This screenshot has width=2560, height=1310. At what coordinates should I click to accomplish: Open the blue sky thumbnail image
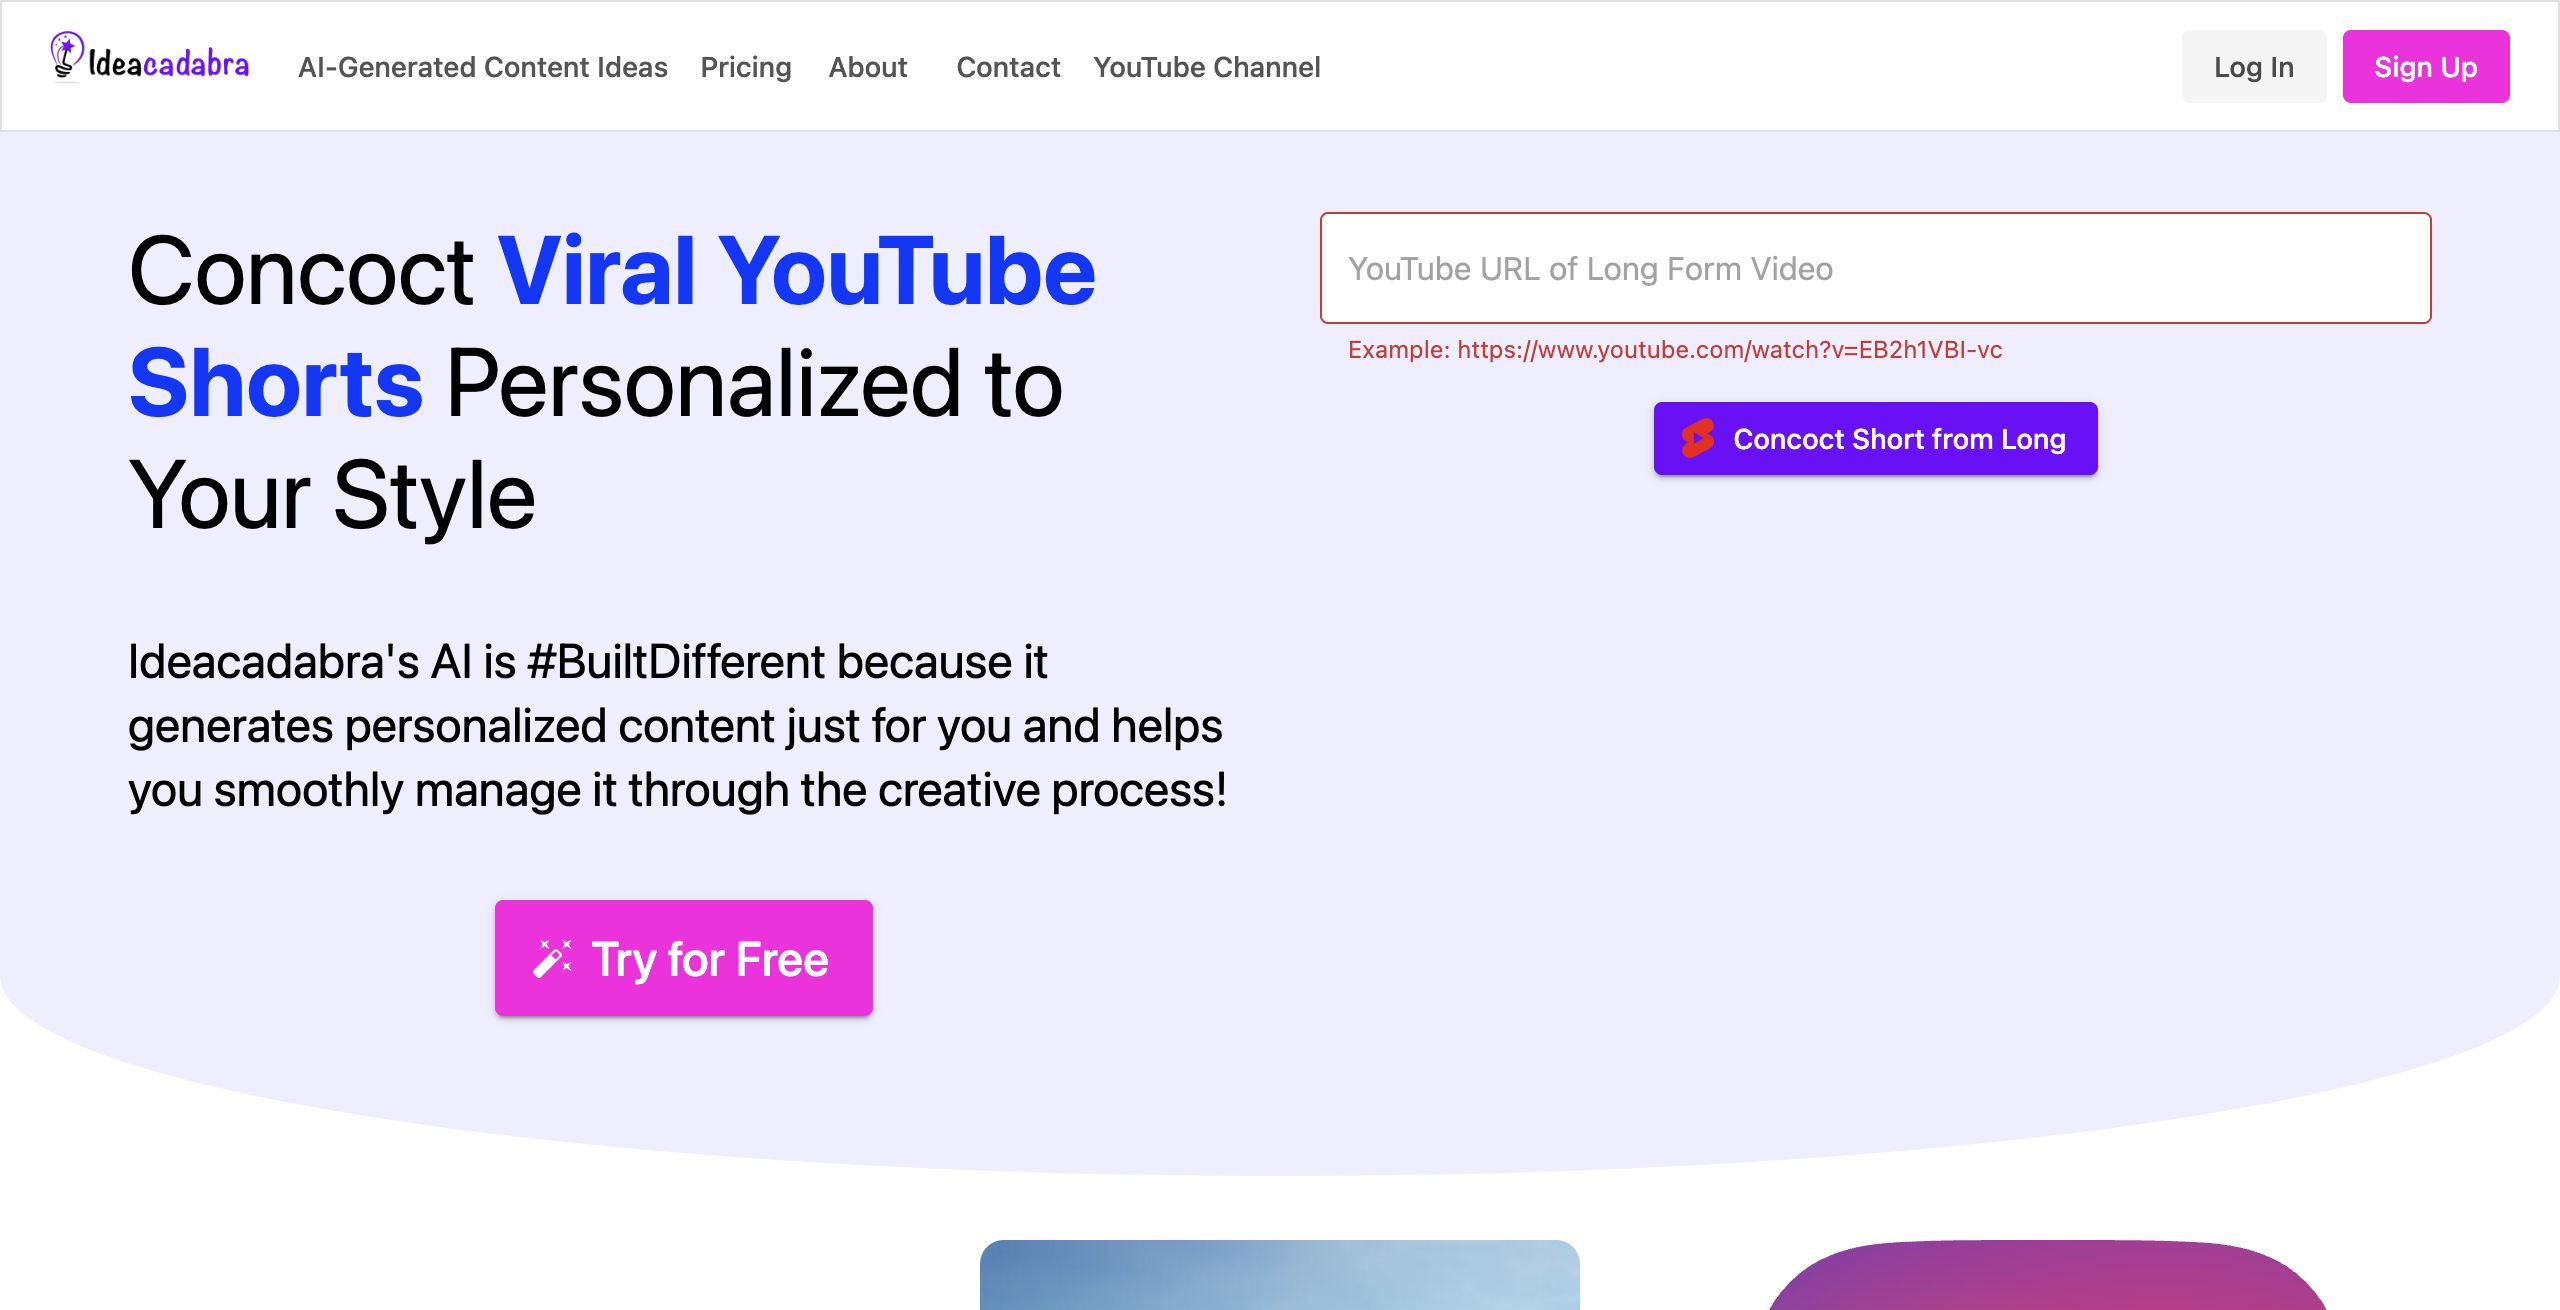point(1280,1275)
